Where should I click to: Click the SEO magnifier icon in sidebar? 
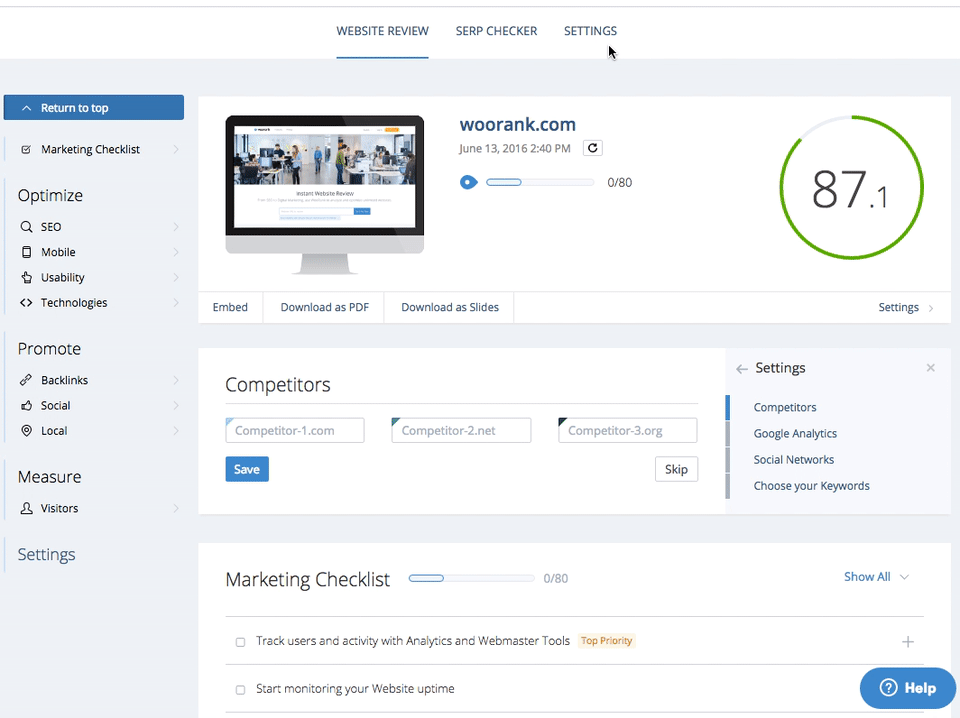tap(26, 227)
